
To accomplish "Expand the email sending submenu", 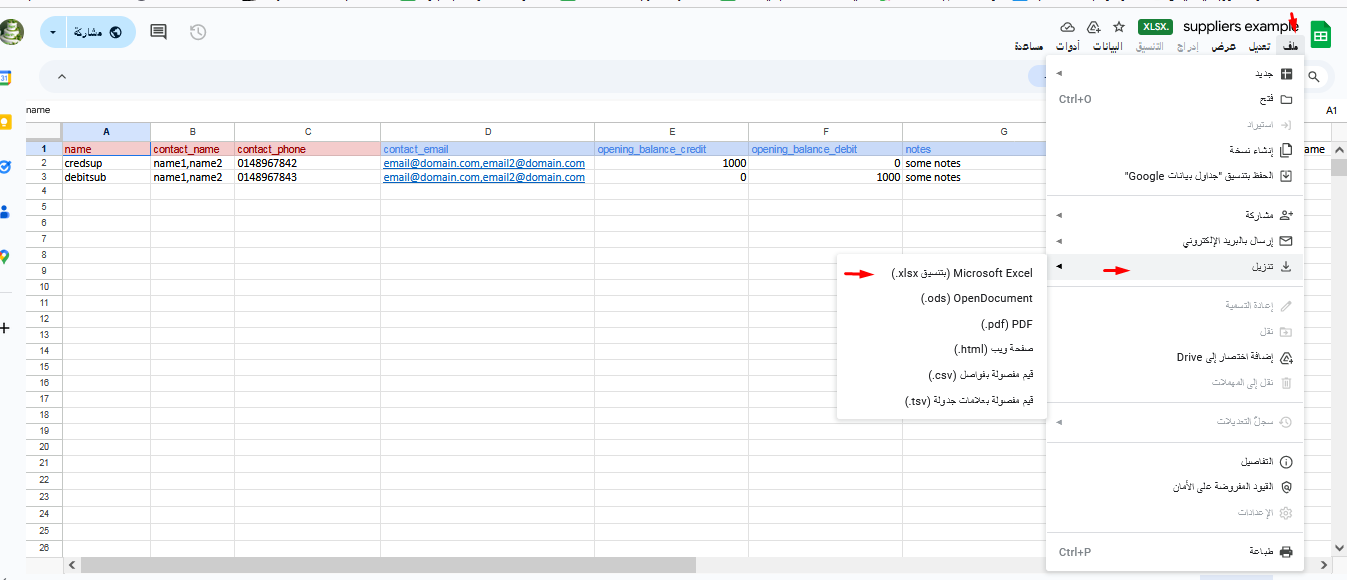I will tap(1060, 241).
